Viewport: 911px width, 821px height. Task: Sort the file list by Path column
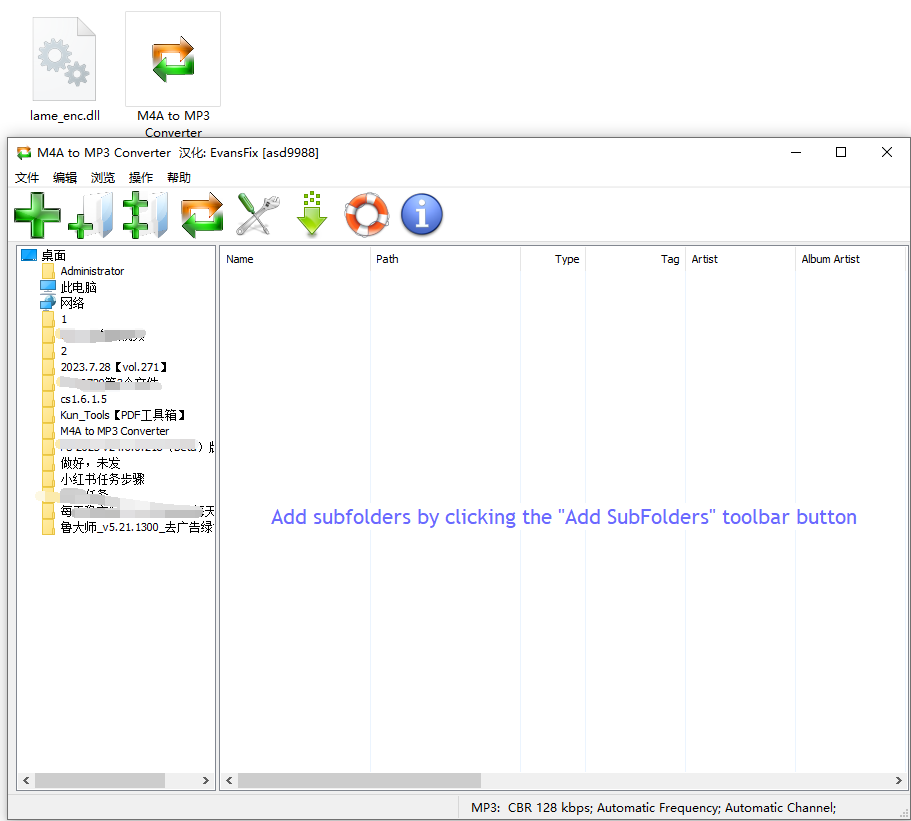[x=445, y=259]
